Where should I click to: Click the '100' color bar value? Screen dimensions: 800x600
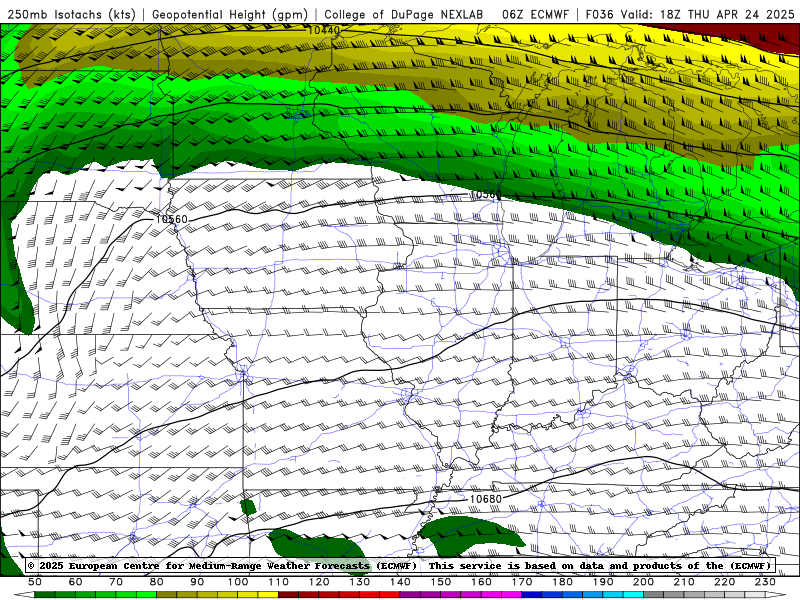(x=238, y=582)
